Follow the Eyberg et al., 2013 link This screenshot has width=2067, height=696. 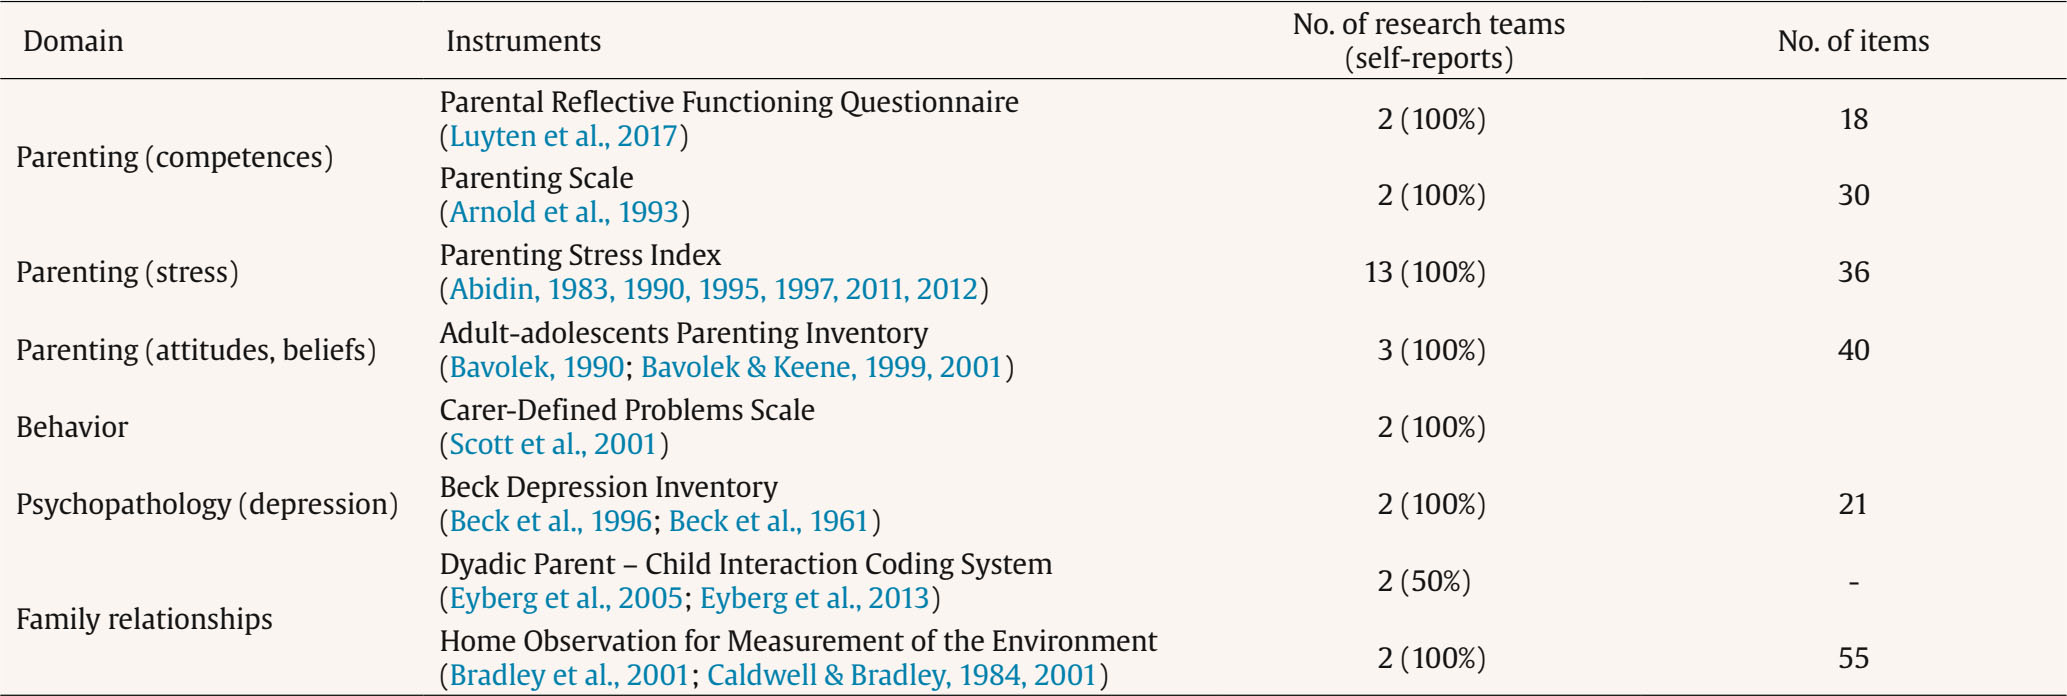click(x=815, y=598)
